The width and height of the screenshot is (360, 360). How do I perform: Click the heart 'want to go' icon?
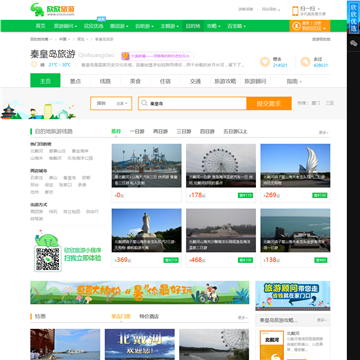coord(265,62)
